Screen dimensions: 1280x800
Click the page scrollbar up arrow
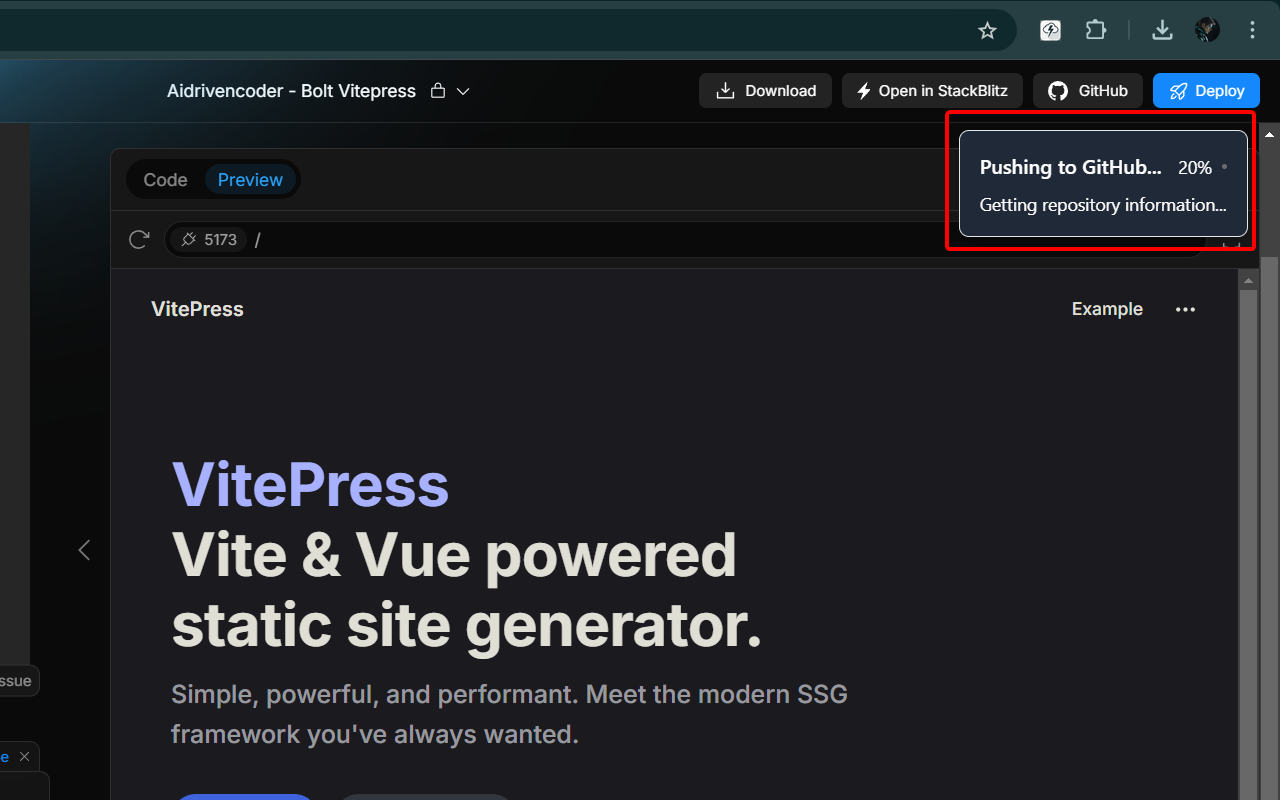point(1270,134)
